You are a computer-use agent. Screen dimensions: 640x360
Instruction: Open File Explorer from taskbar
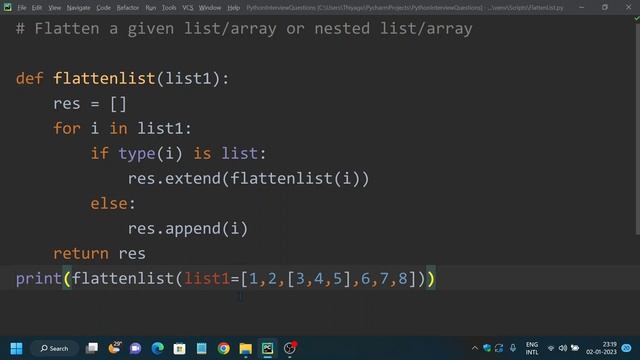(245, 348)
